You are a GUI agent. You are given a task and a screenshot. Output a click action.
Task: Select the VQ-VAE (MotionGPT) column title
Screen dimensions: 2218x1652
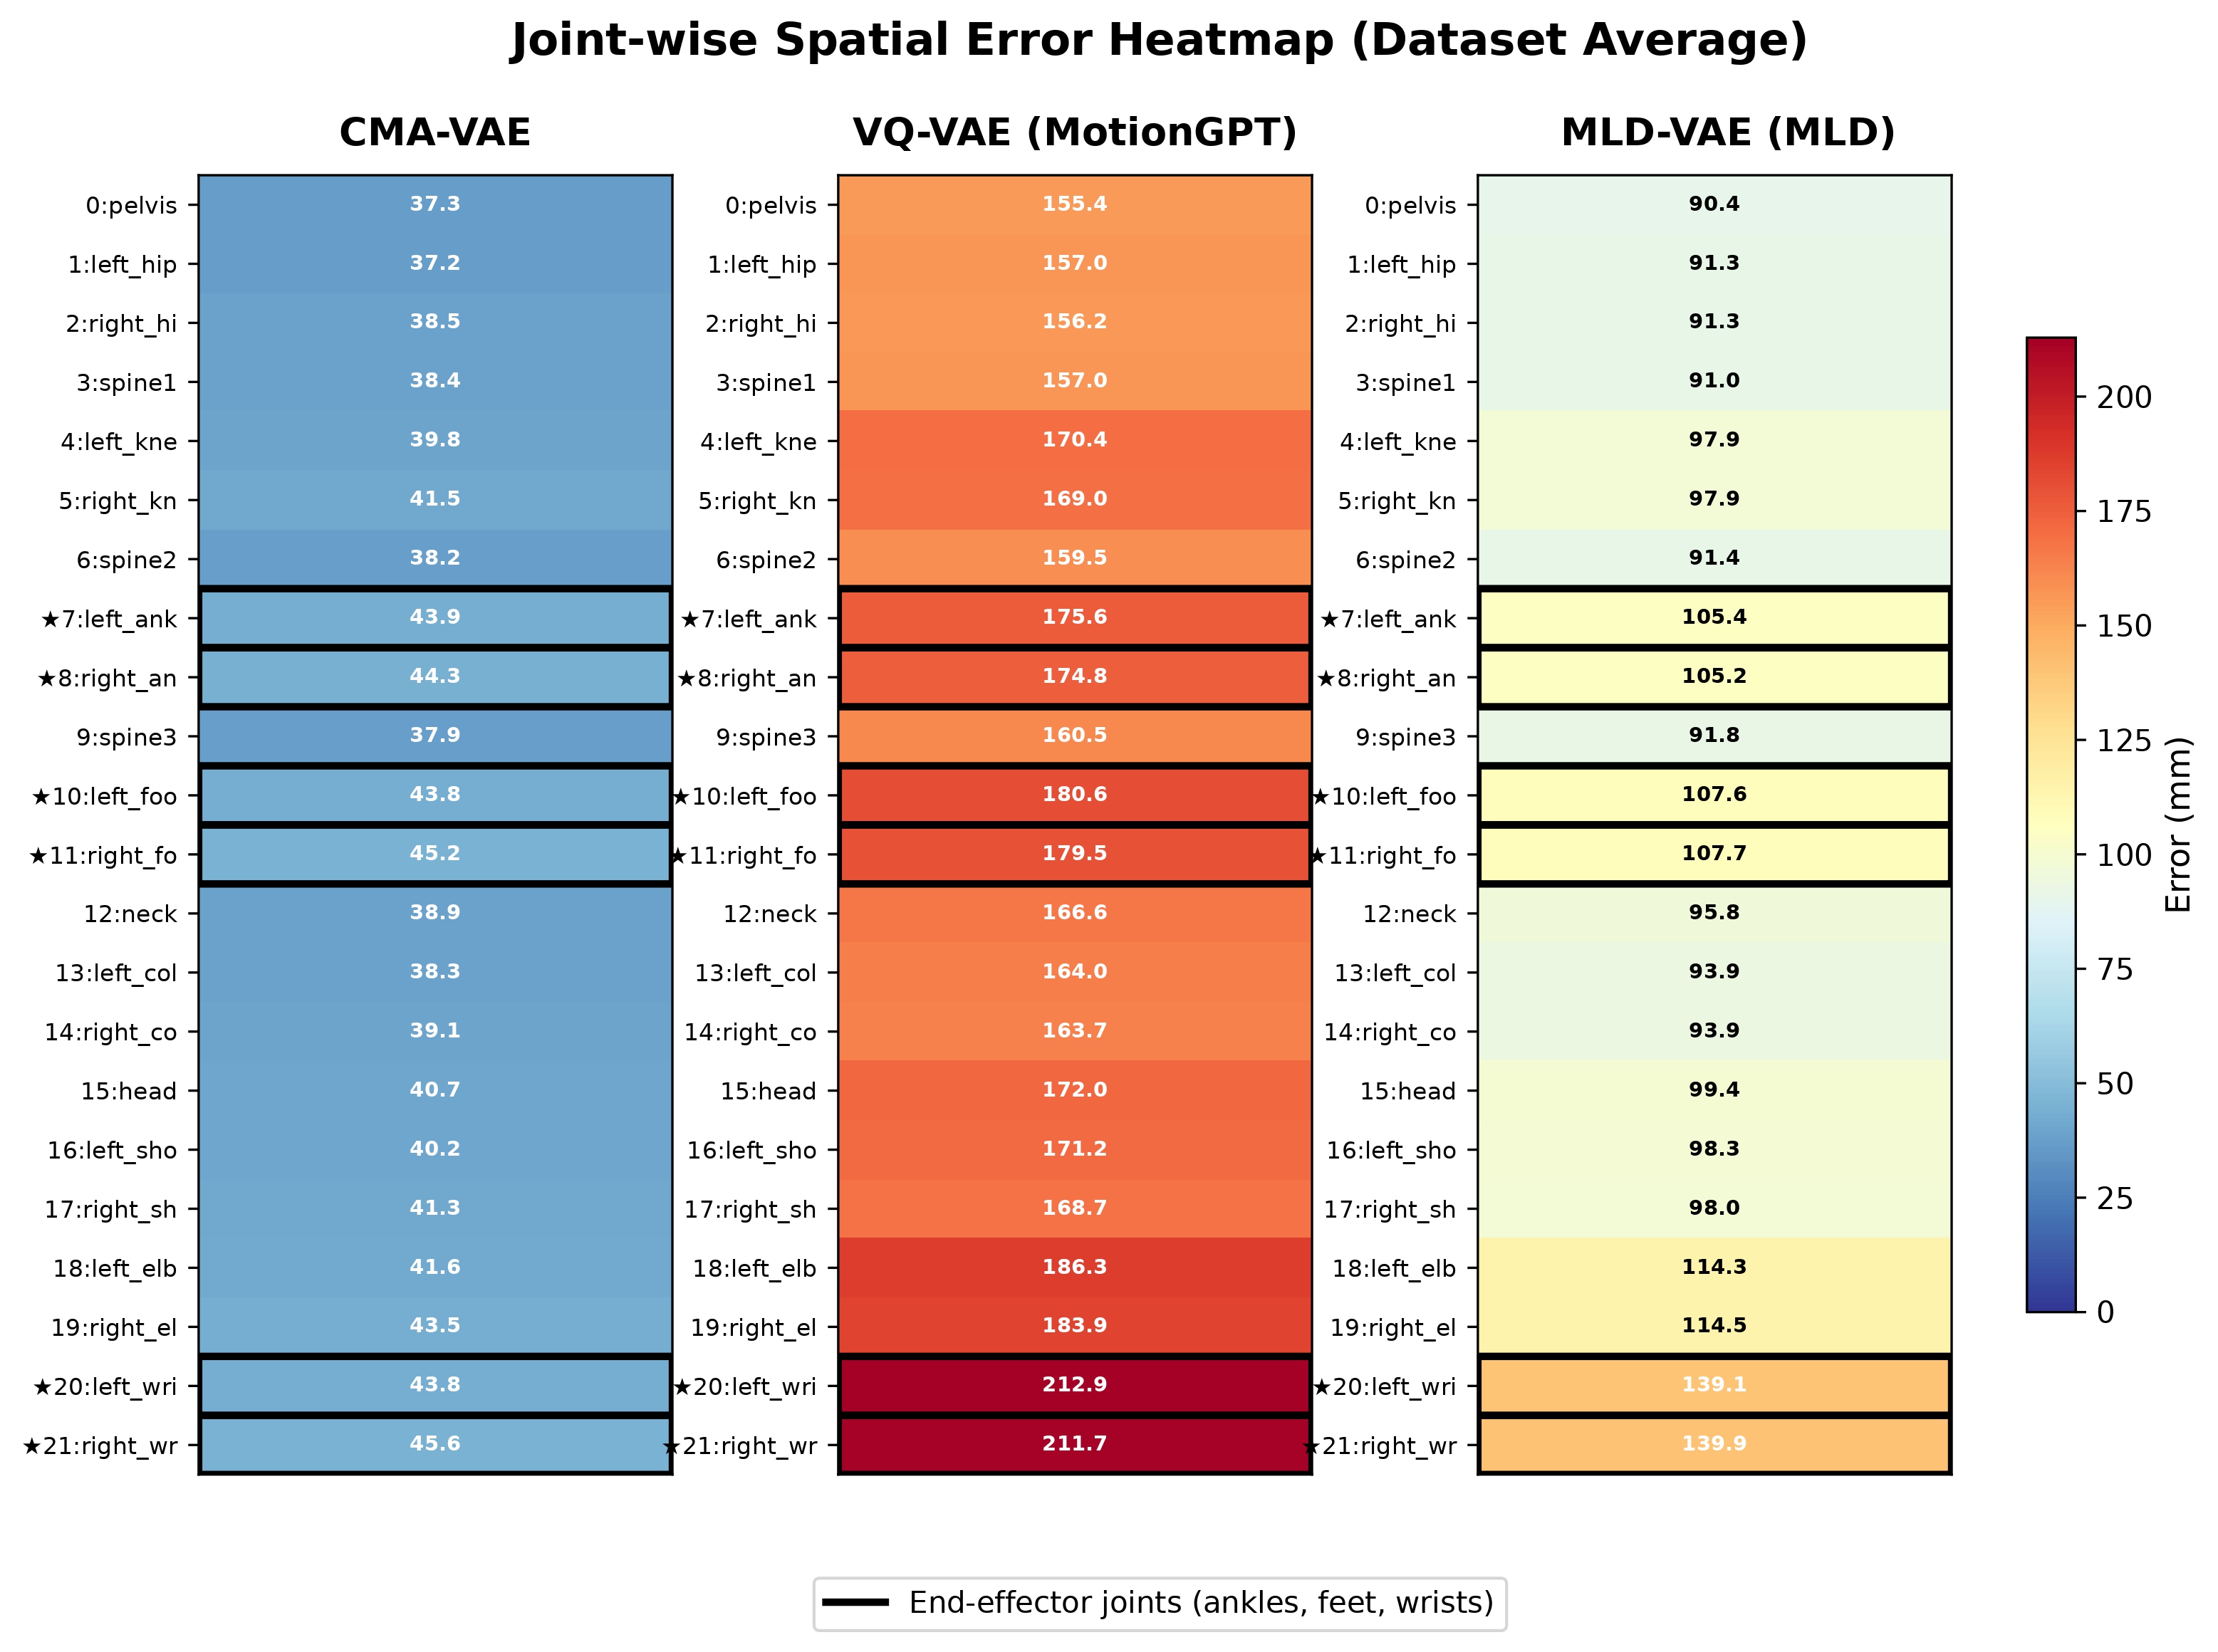(x=1075, y=132)
